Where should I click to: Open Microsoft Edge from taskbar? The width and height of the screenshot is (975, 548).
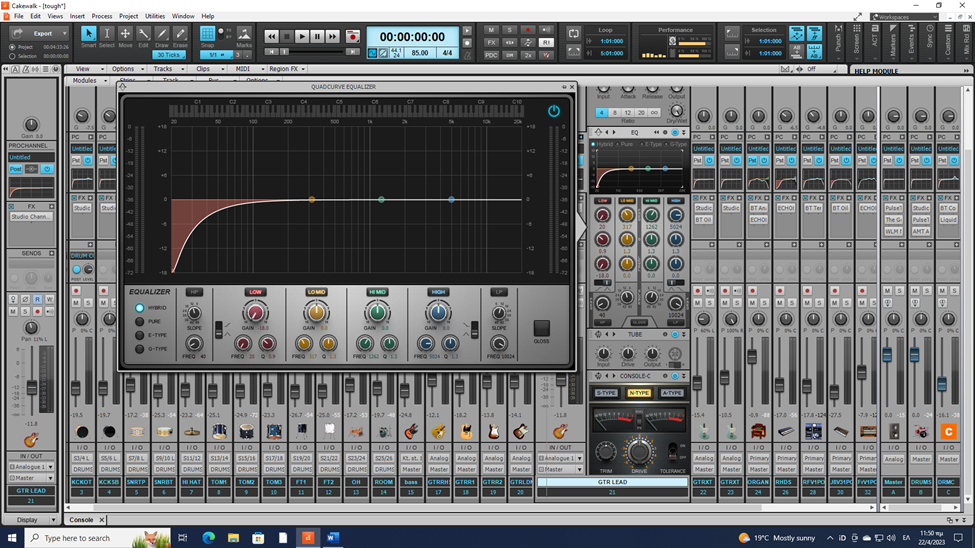(208, 537)
